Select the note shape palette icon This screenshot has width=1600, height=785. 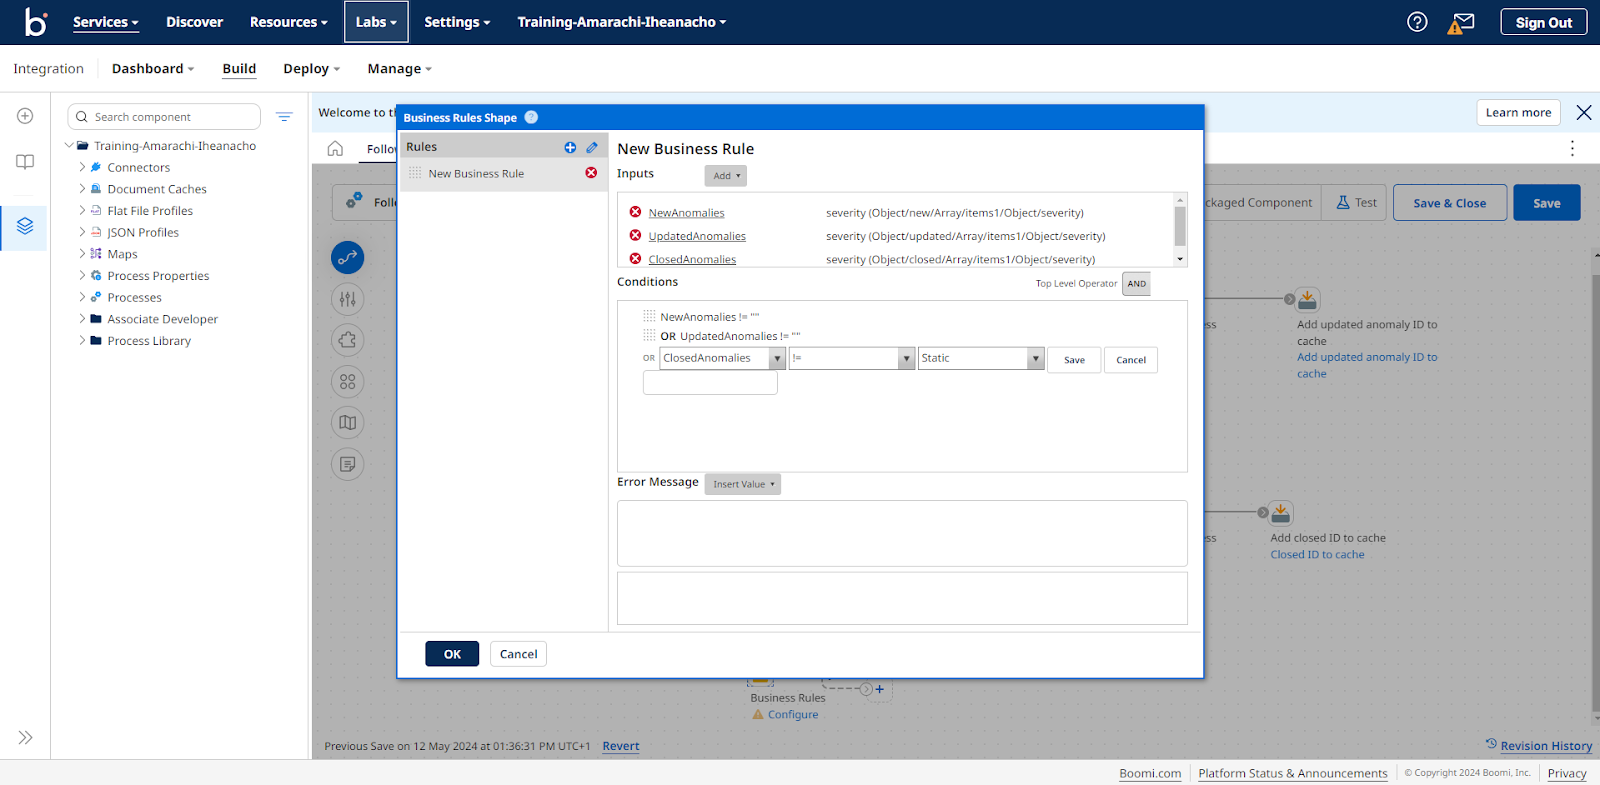point(347,464)
